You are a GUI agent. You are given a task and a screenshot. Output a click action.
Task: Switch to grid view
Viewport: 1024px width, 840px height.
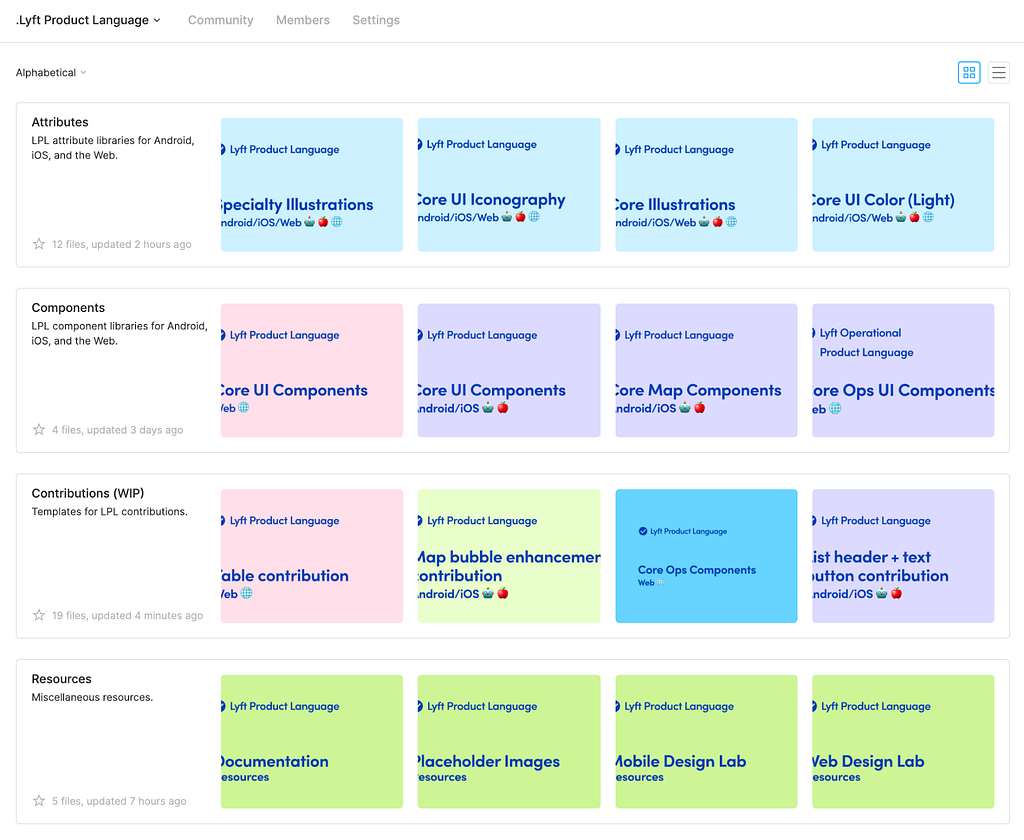click(968, 73)
